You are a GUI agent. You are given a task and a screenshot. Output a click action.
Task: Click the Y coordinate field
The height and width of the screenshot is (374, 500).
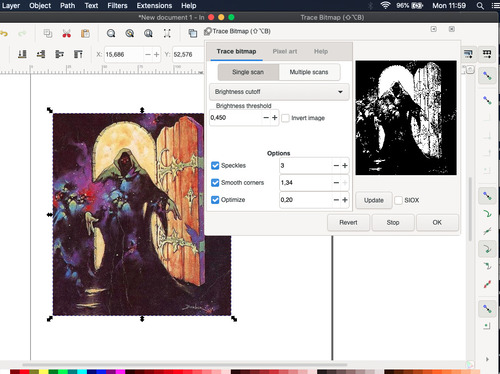[187, 54]
